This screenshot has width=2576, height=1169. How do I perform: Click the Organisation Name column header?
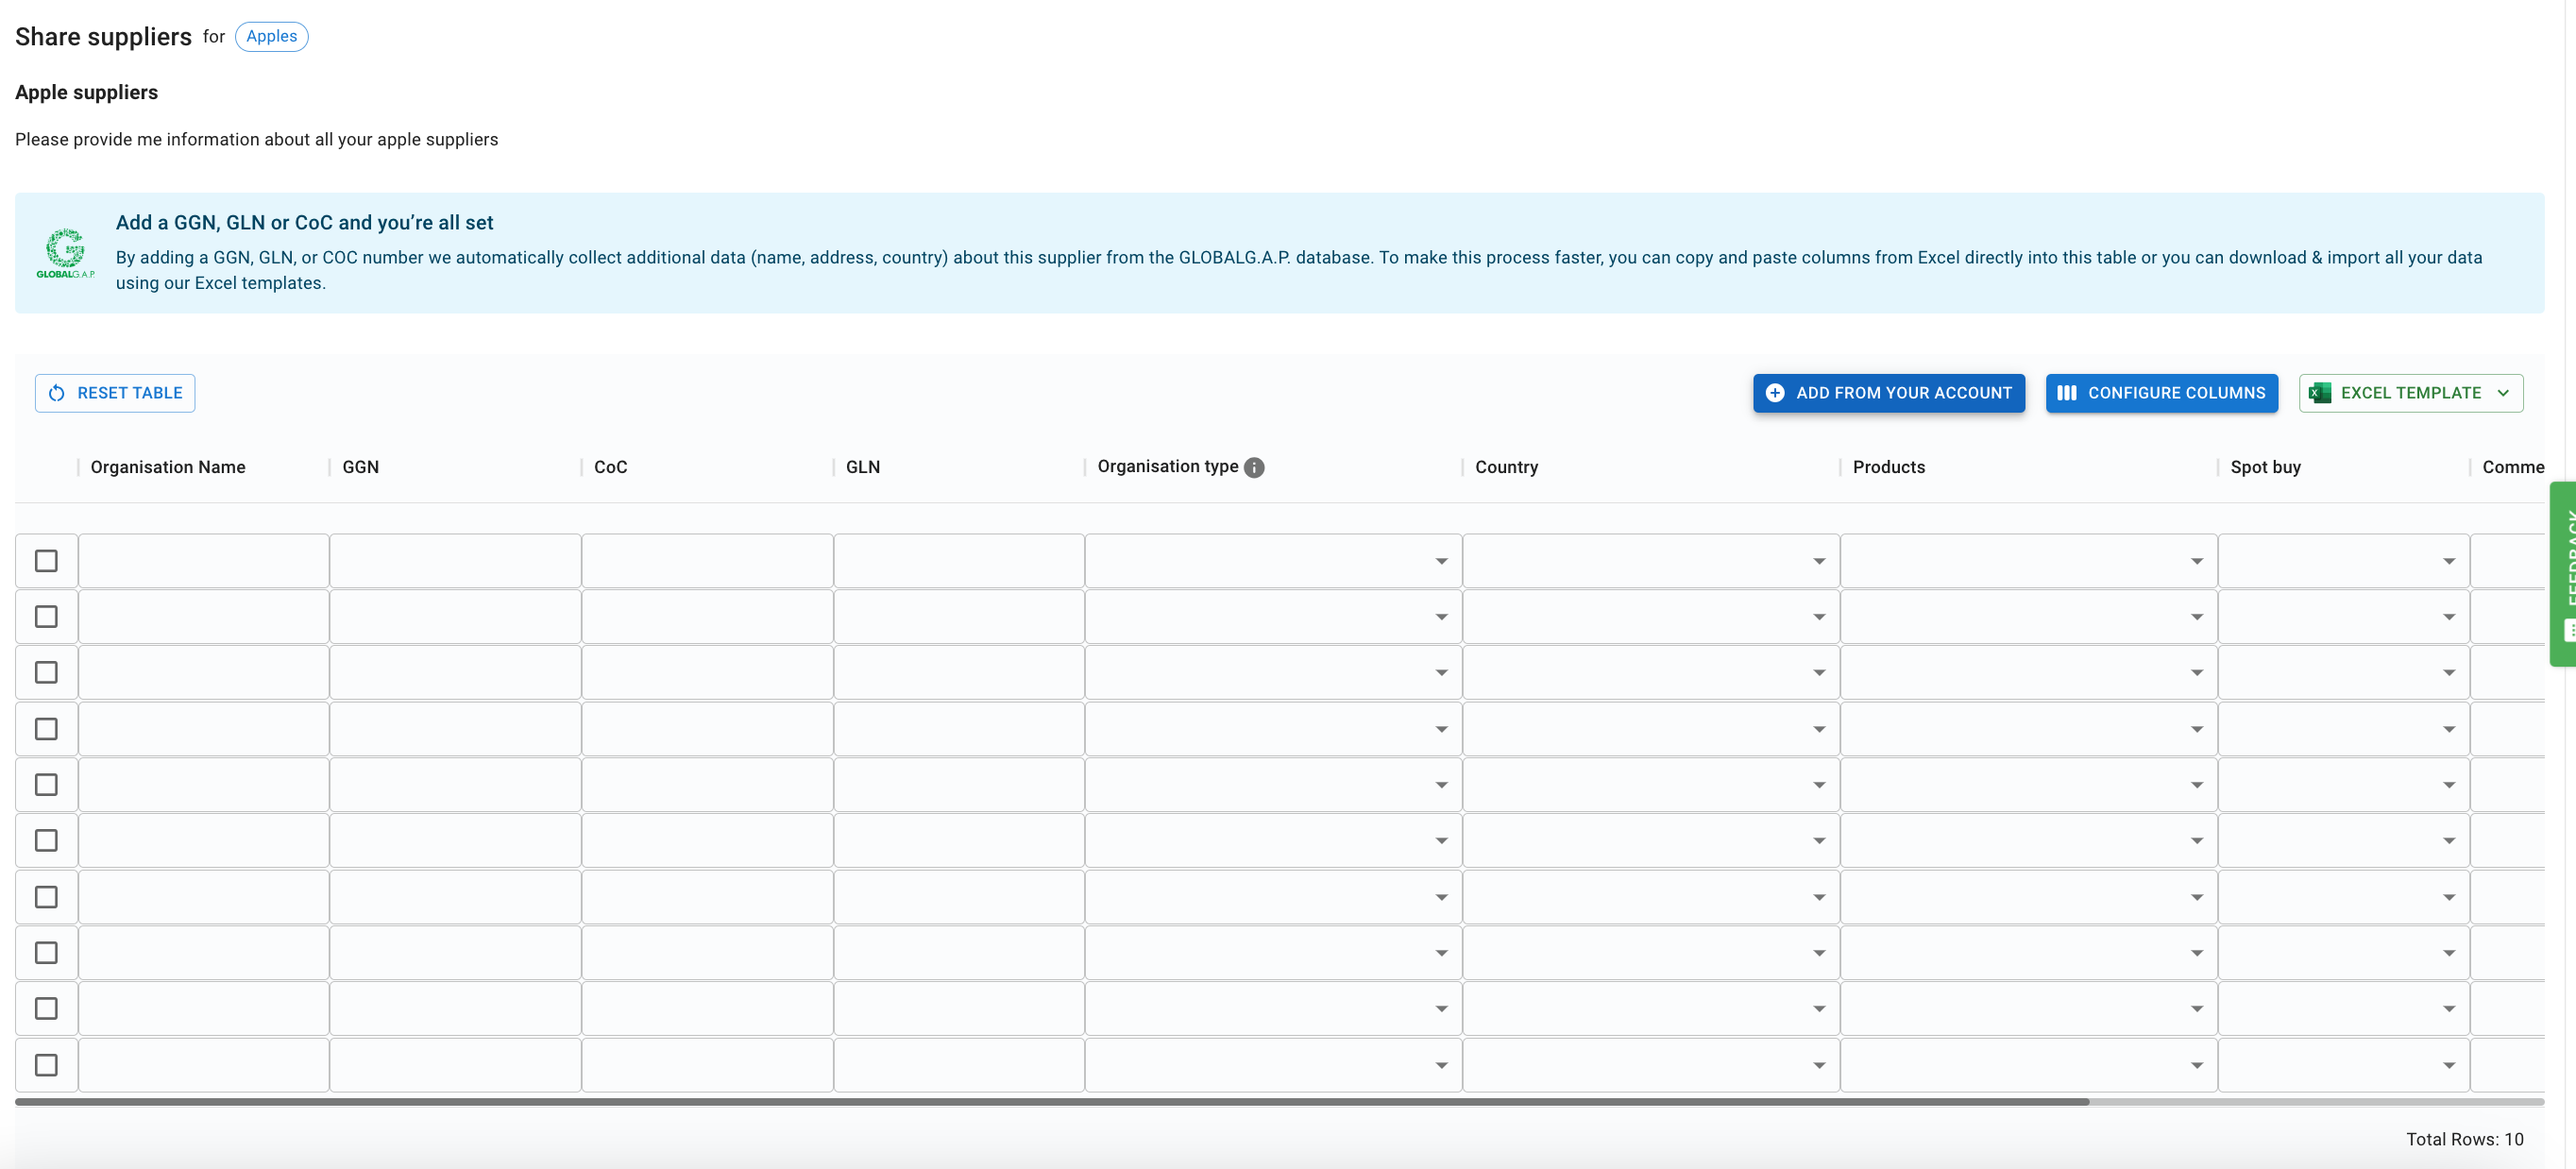coord(168,467)
